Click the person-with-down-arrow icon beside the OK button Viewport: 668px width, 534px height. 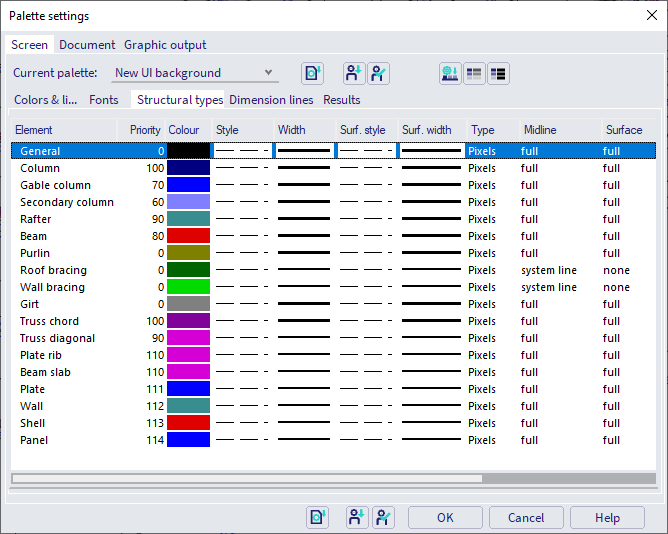coord(358,517)
